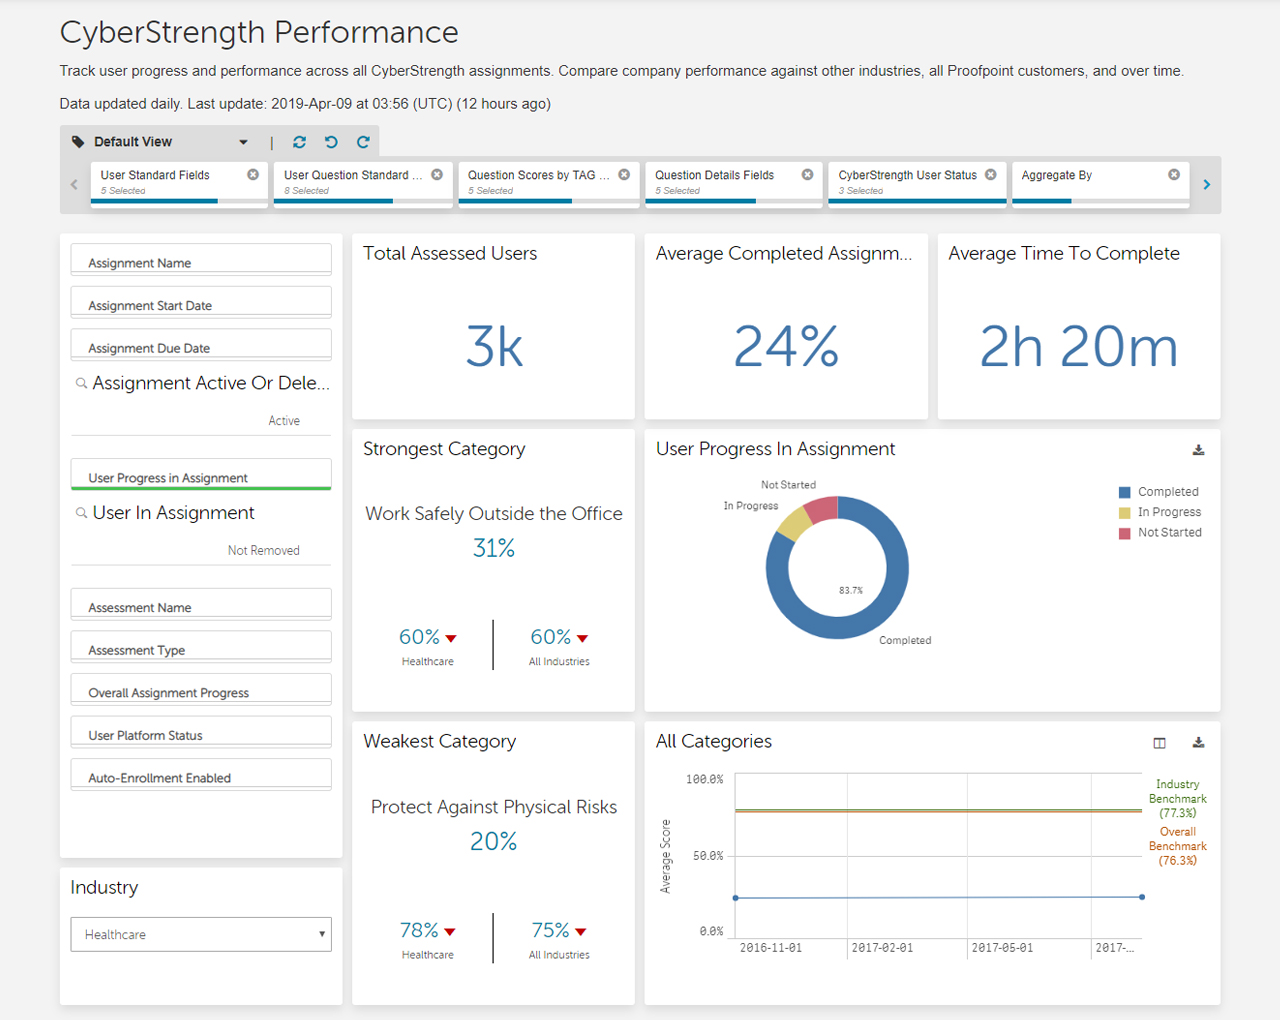1280x1020 pixels.
Task: Click Work Safely Outside the Office
Action: 494,513
